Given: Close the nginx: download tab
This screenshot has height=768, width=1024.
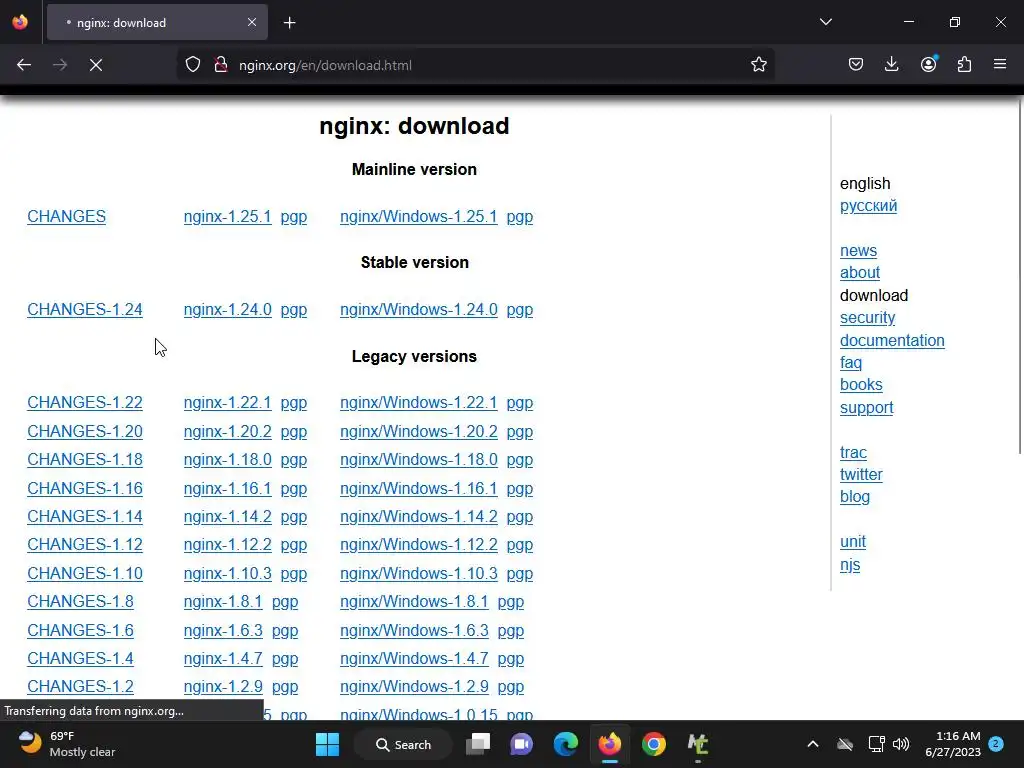Looking at the screenshot, I should click(252, 22).
